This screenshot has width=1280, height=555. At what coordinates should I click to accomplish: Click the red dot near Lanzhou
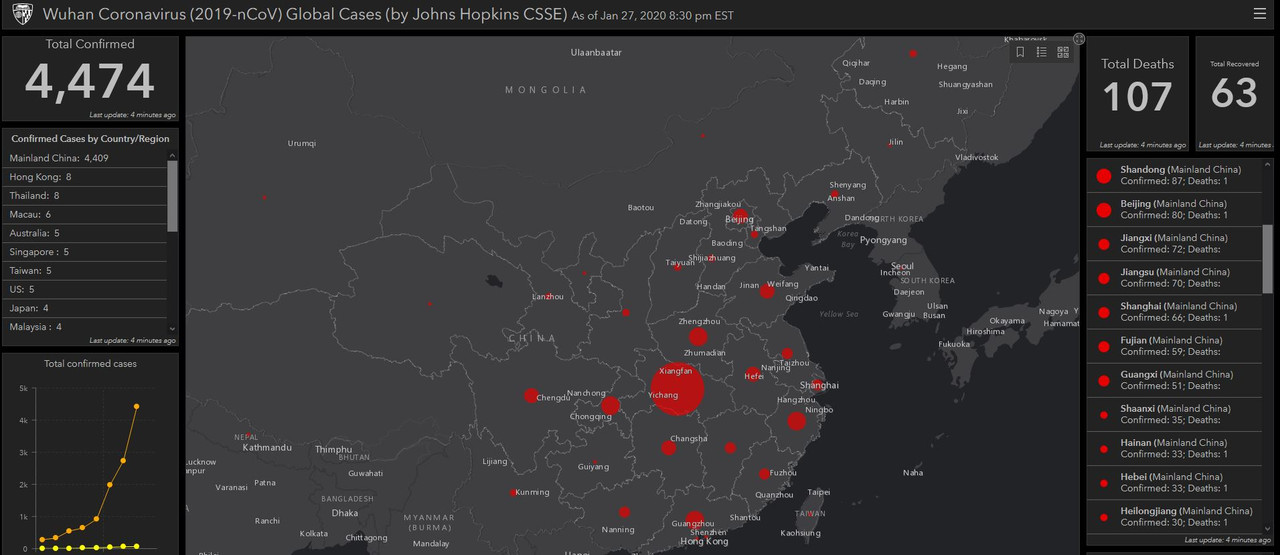pos(548,297)
